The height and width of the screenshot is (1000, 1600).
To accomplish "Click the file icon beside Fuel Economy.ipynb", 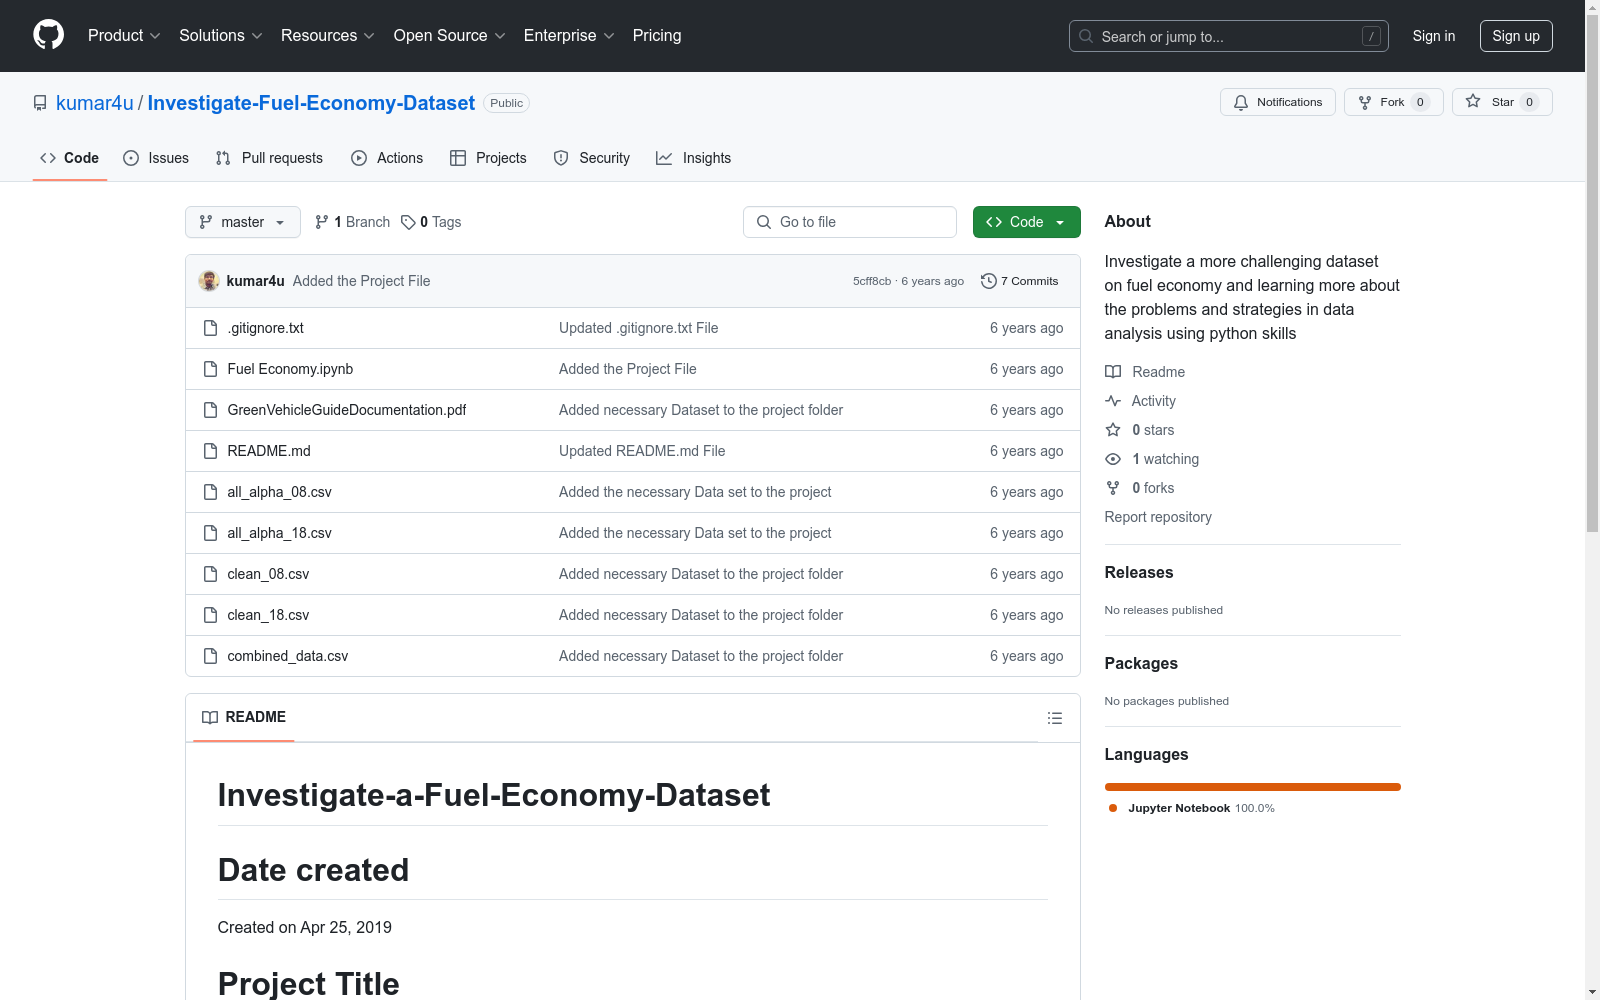I will coord(210,369).
